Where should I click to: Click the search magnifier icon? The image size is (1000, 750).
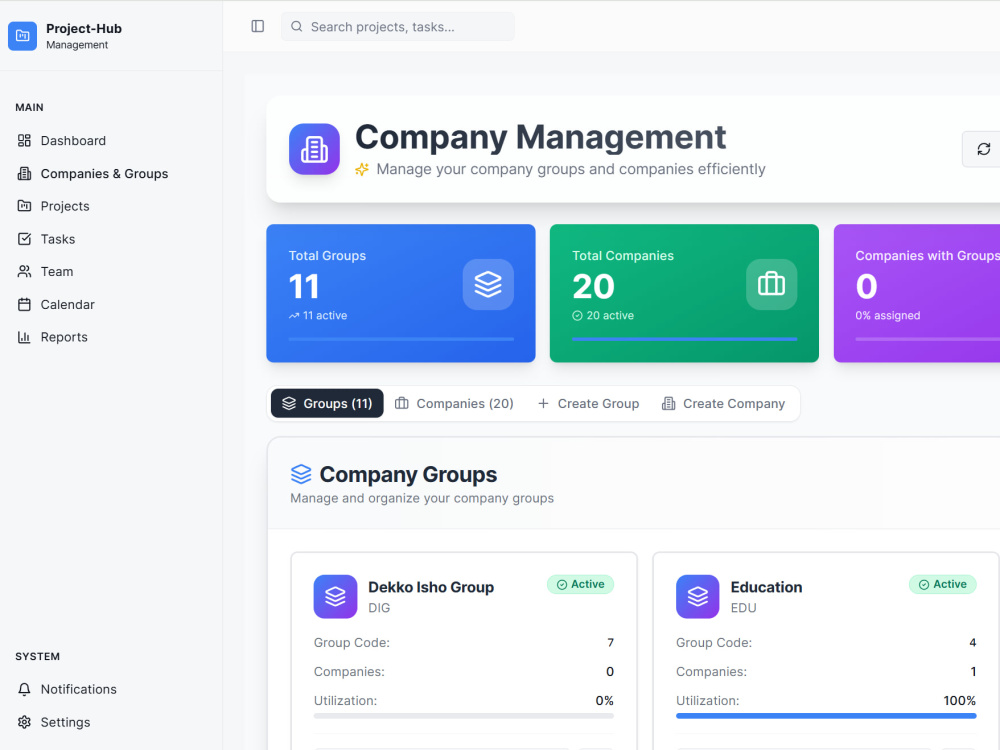(x=297, y=26)
